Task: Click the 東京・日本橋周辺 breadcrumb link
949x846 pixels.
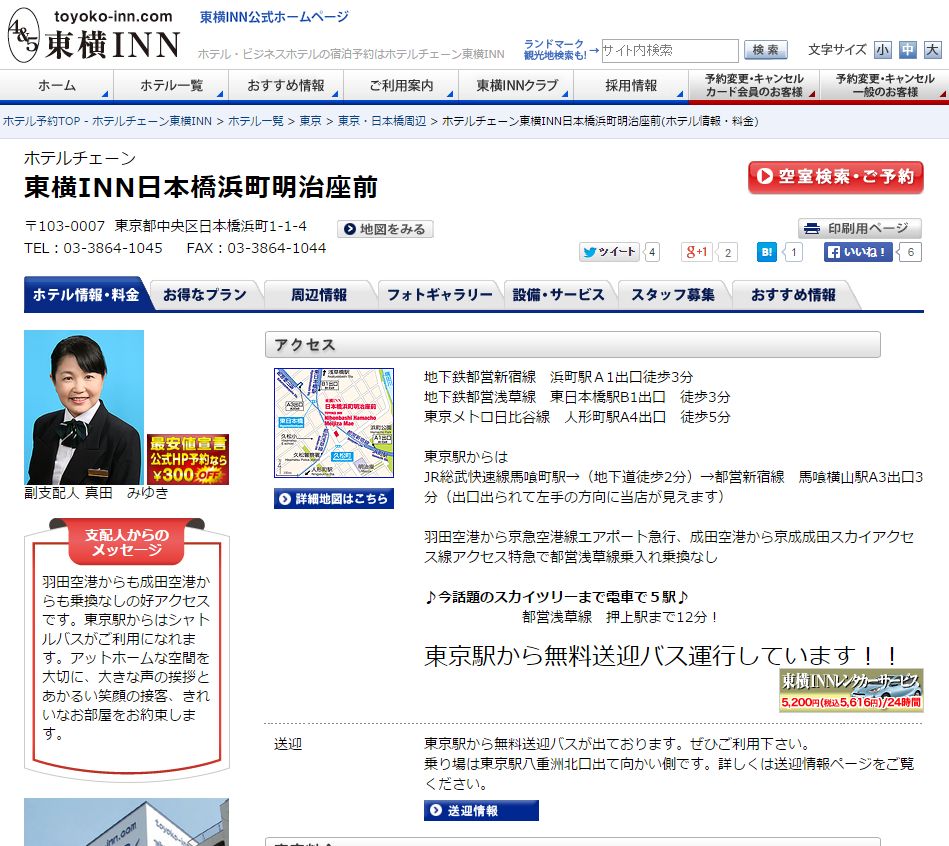Action: (x=382, y=121)
